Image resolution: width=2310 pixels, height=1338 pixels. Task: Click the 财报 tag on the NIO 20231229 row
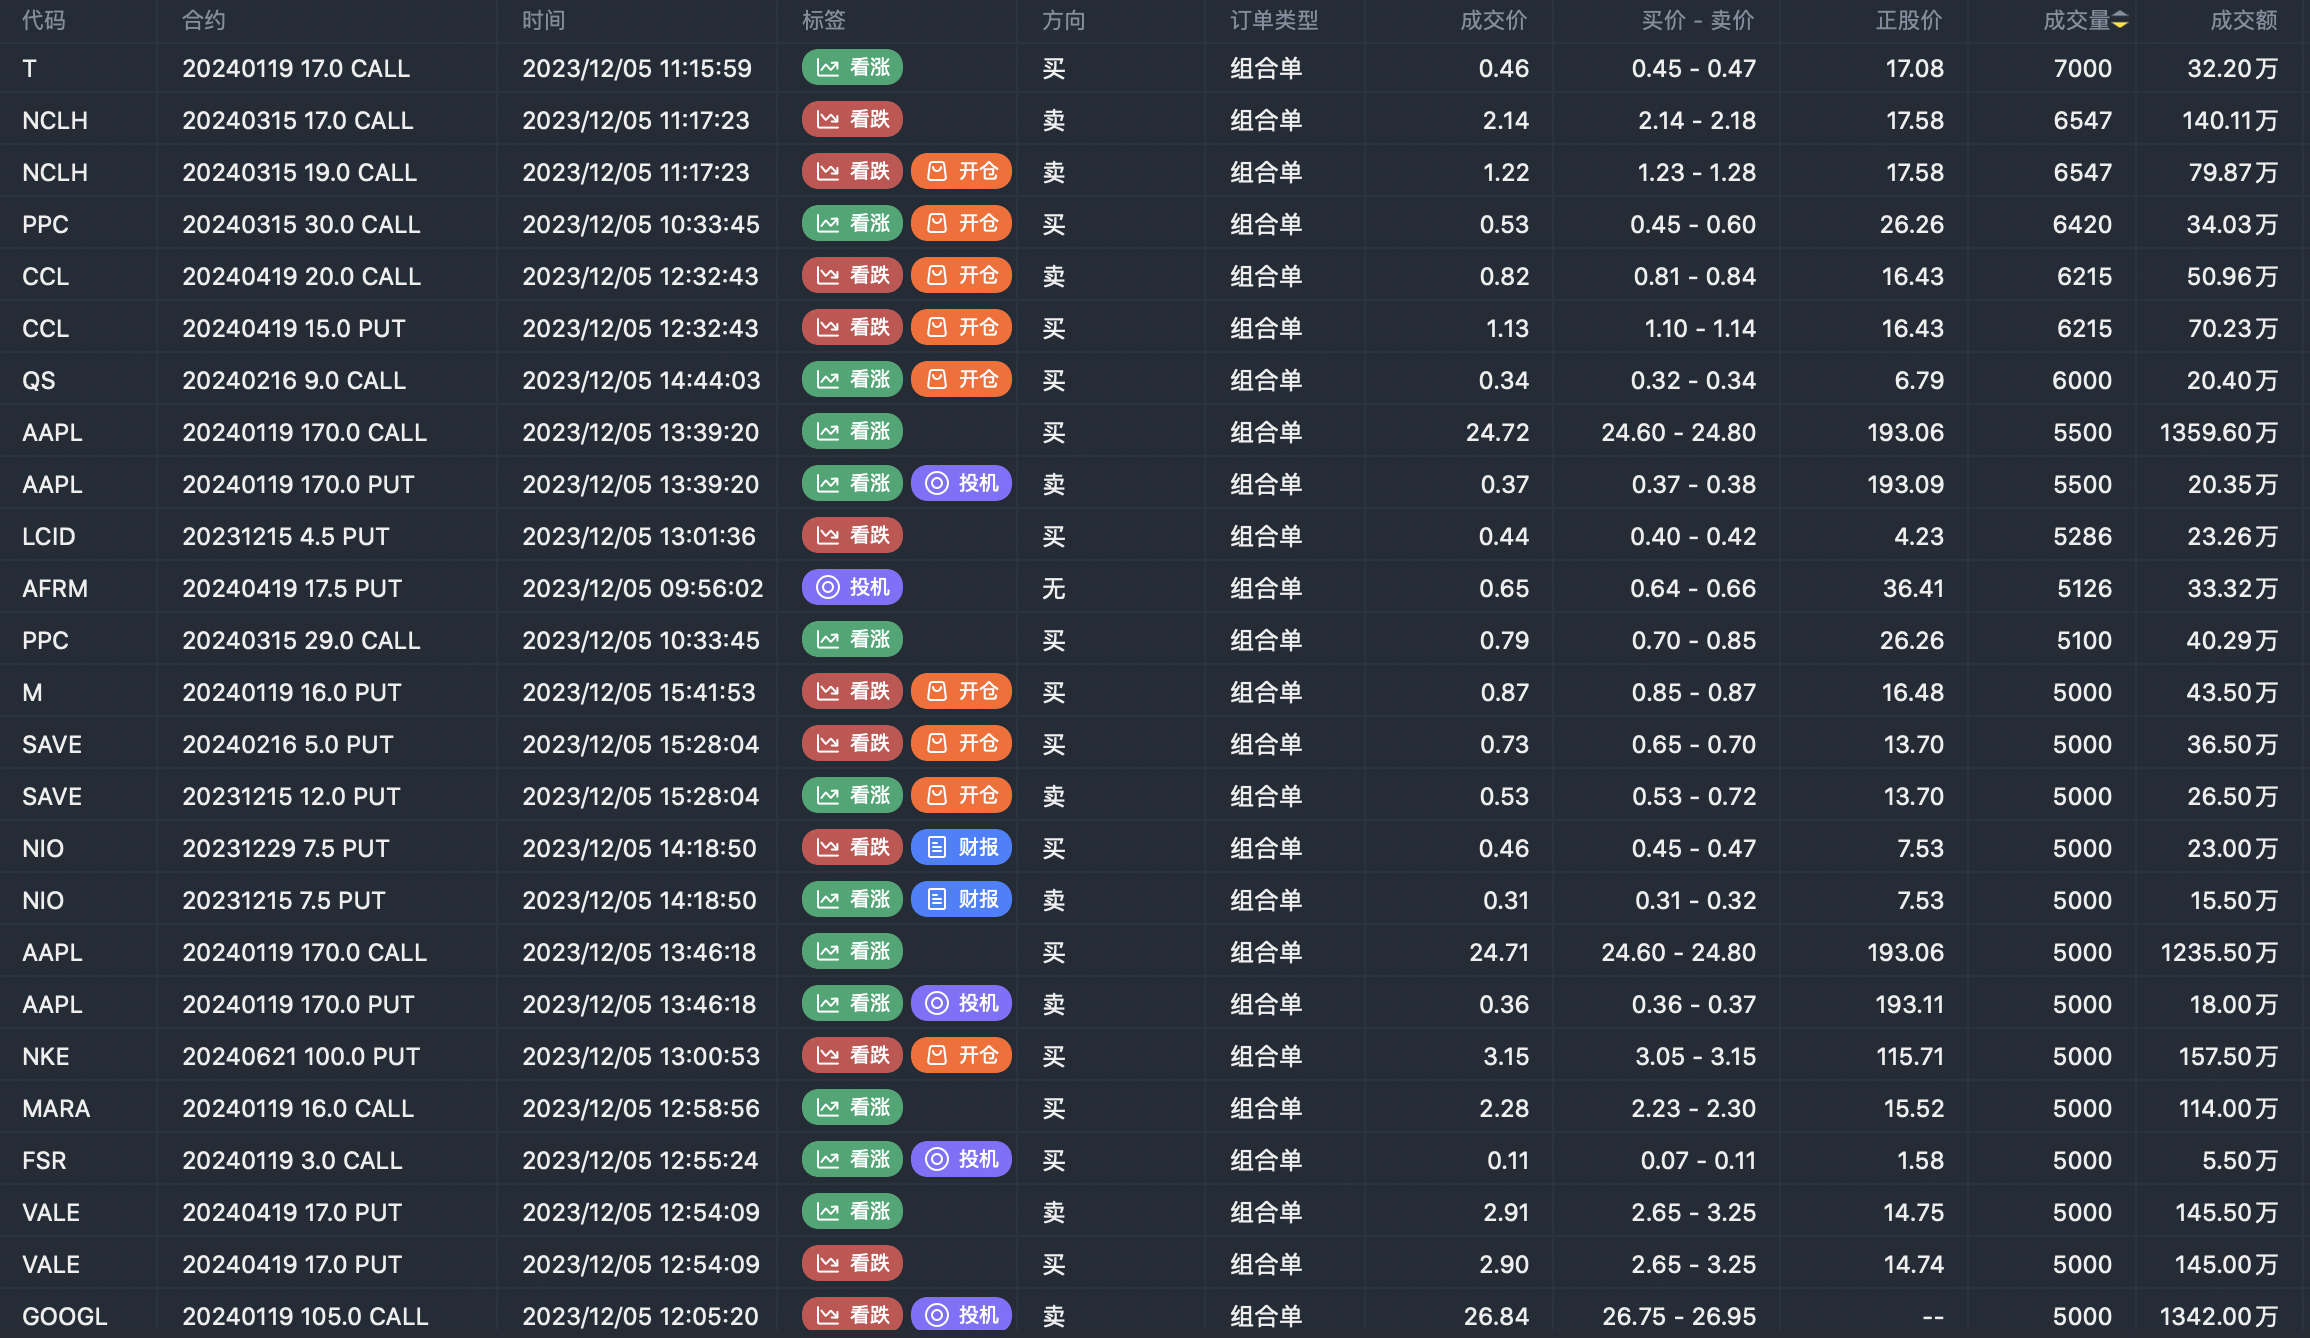(x=961, y=848)
